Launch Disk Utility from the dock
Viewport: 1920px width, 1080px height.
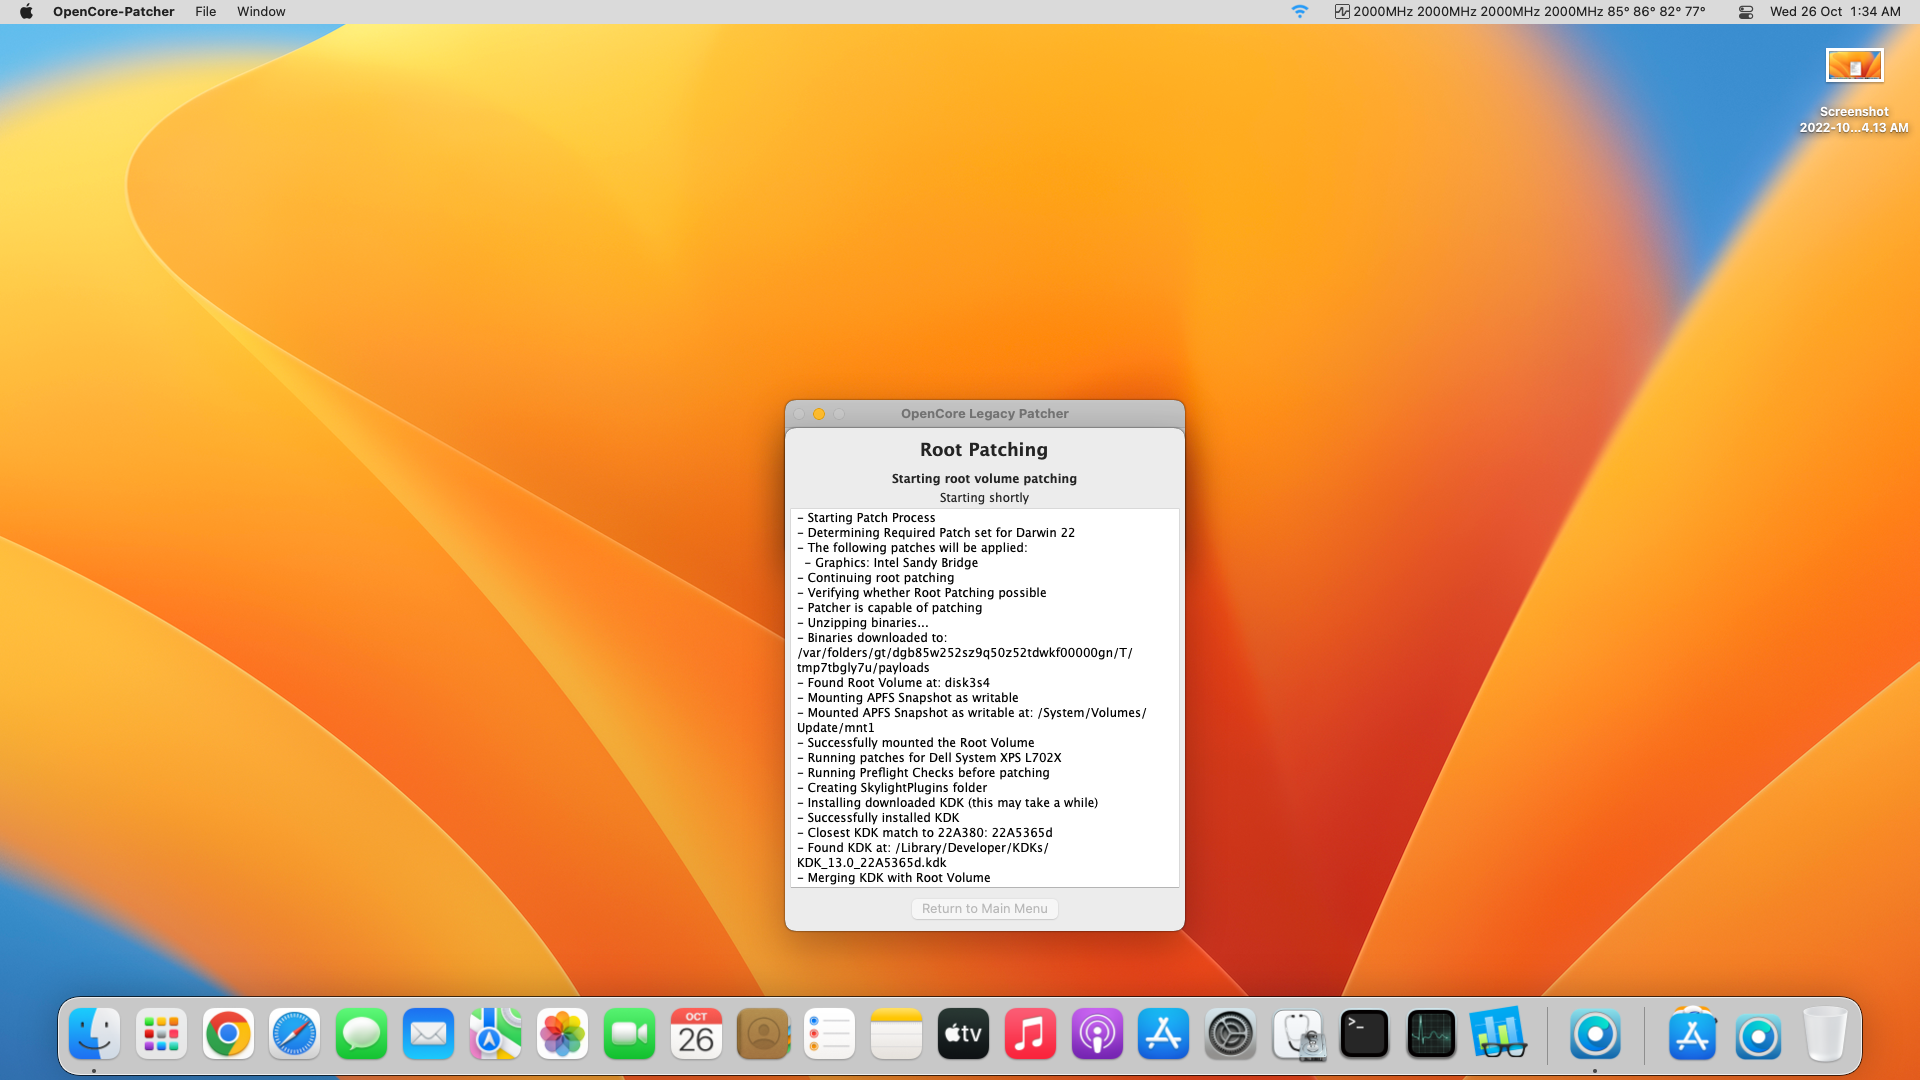pyautogui.click(x=1298, y=1034)
